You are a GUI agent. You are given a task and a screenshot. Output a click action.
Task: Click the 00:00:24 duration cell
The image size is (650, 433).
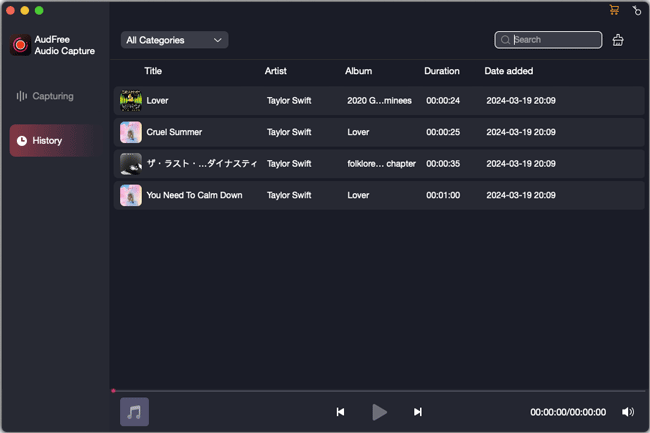click(x=443, y=101)
